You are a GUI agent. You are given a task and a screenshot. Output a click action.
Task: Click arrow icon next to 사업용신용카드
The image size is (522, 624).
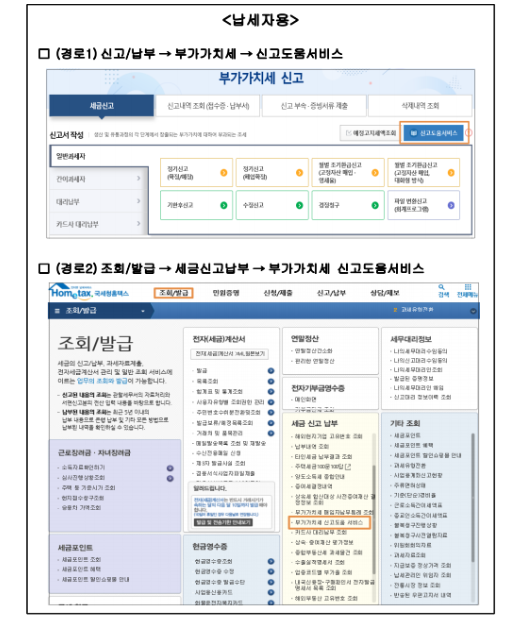point(271,592)
